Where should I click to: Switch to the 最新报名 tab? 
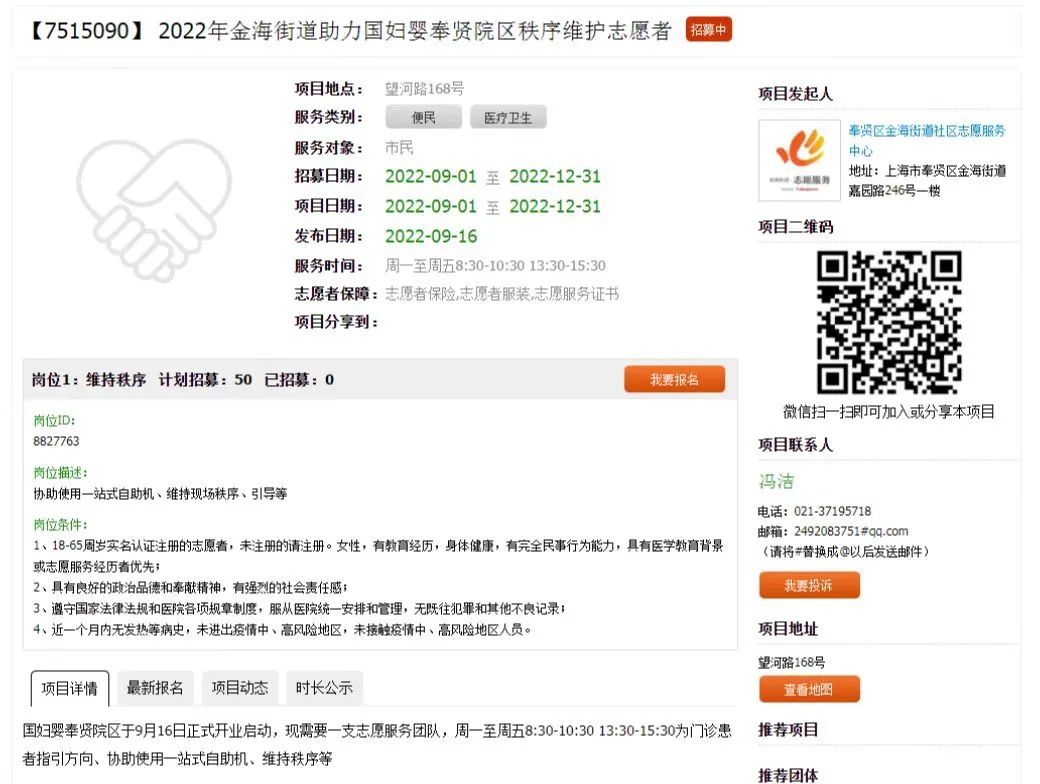(x=155, y=688)
